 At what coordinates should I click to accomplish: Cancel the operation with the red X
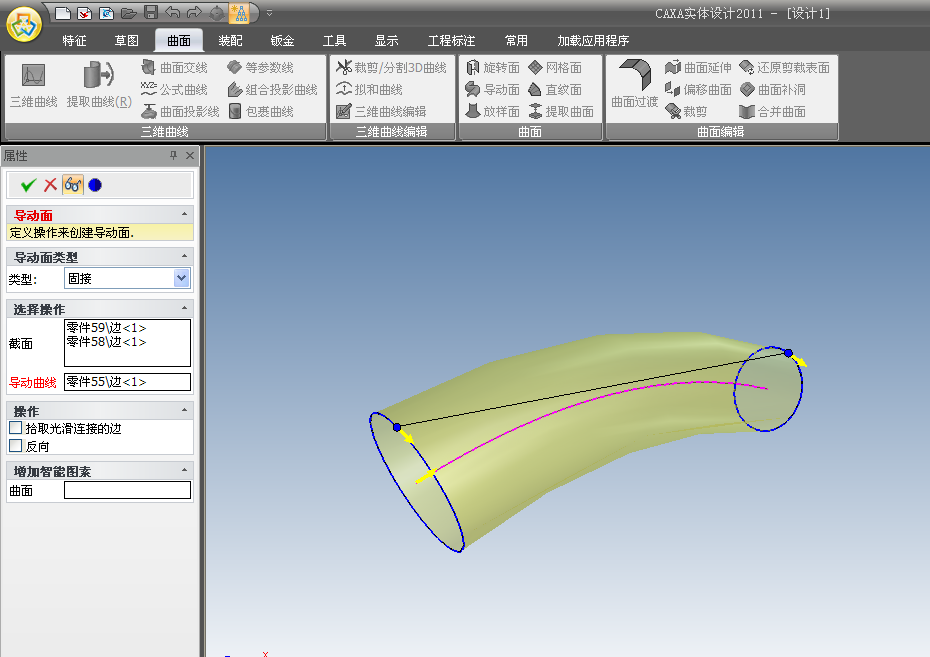(x=50, y=185)
